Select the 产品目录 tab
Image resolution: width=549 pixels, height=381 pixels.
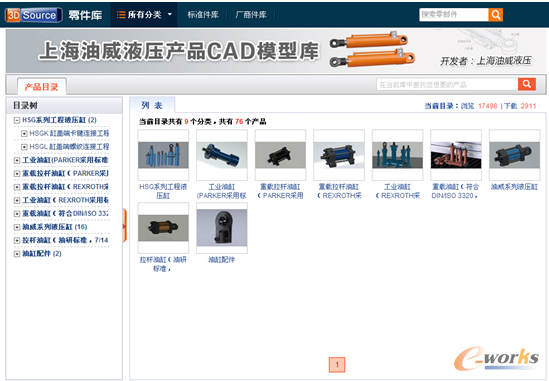[x=41, y=86]
